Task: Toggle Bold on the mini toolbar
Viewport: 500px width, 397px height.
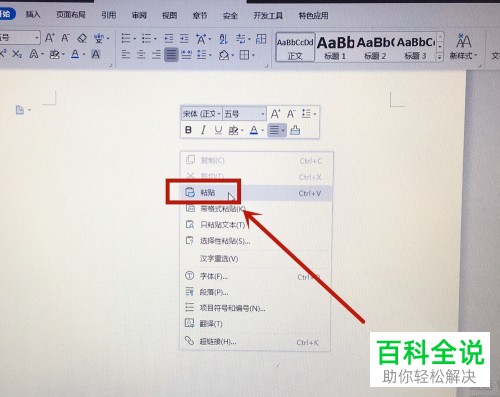Action: (x=188, y=130)
